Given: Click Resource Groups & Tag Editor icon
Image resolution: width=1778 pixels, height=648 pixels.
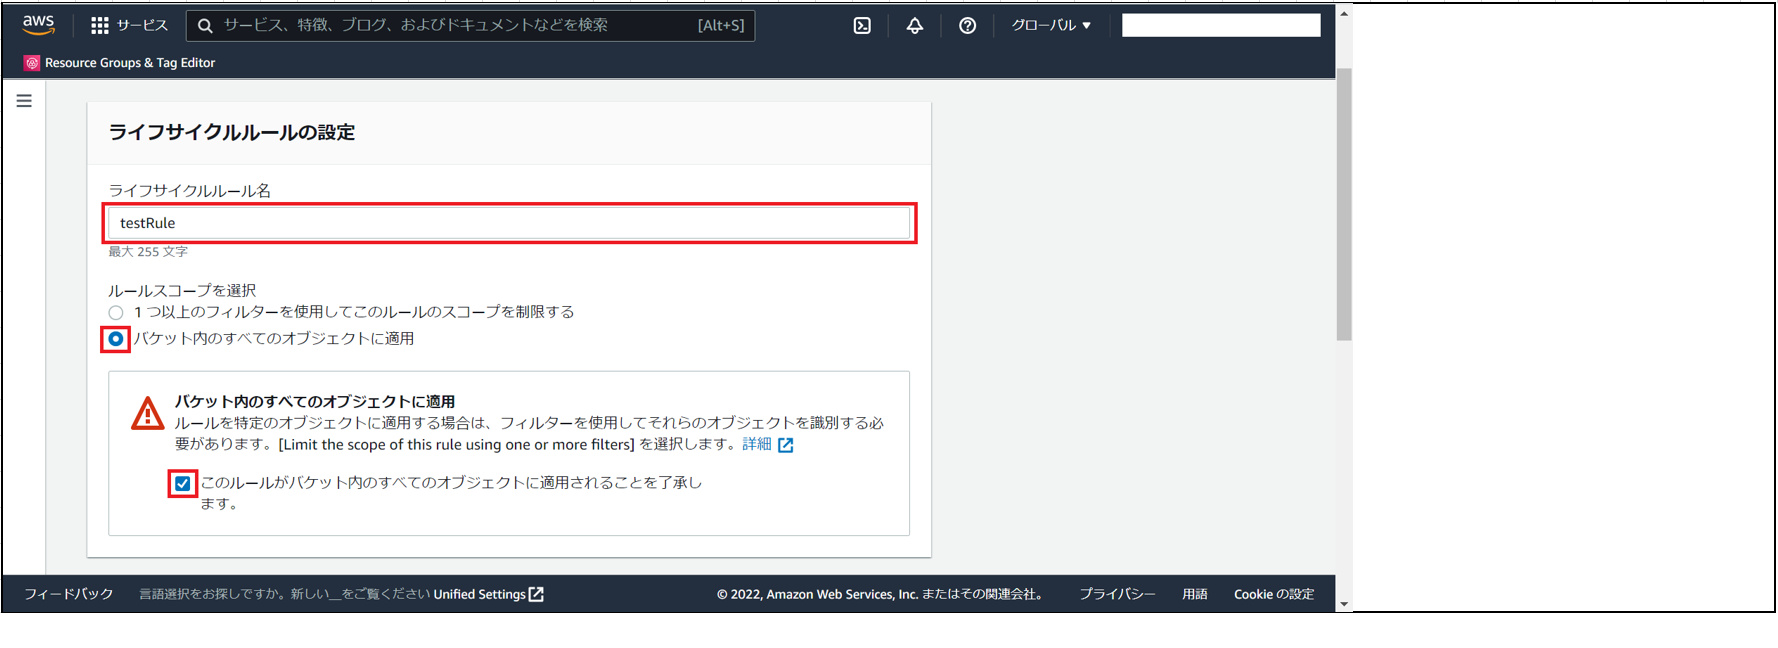Looking at the screenshot, I should [32, 63].
